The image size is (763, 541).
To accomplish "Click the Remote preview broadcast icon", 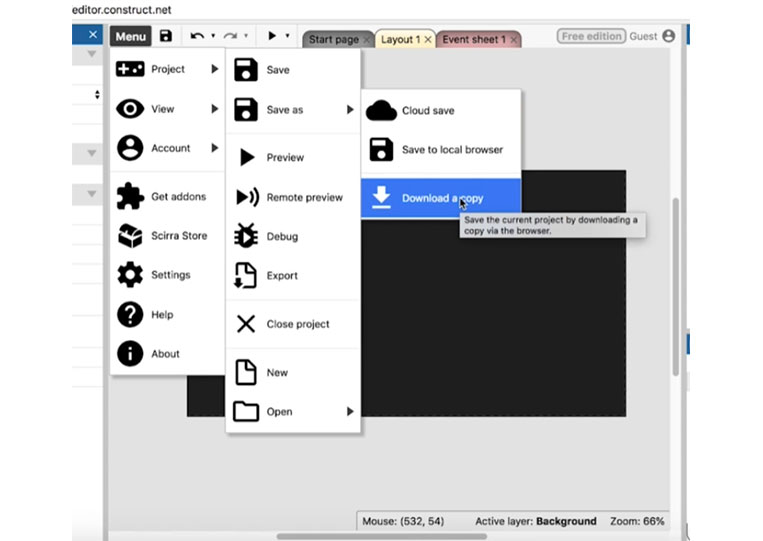I will click(247, 197).
